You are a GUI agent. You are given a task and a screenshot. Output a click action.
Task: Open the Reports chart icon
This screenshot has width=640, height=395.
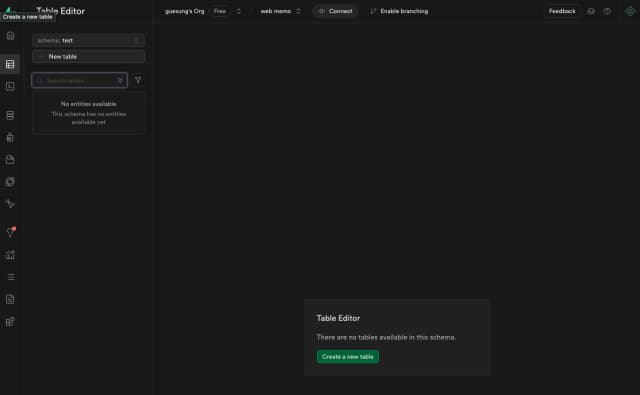(10, 255)
